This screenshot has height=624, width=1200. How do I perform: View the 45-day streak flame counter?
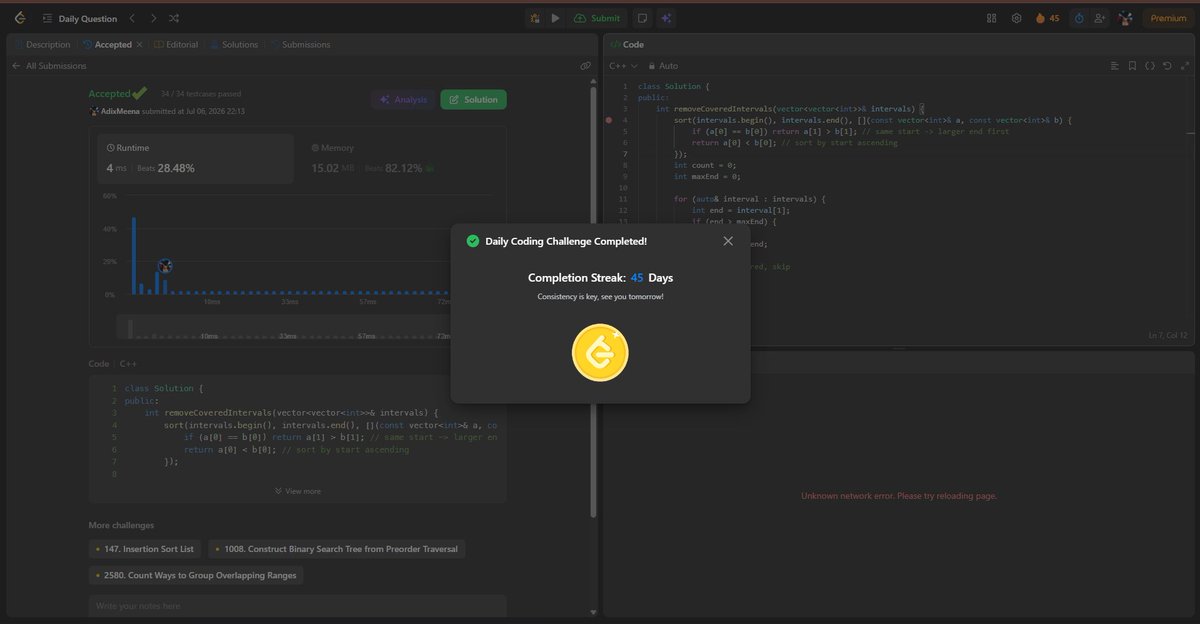[x=1047, y=18]
